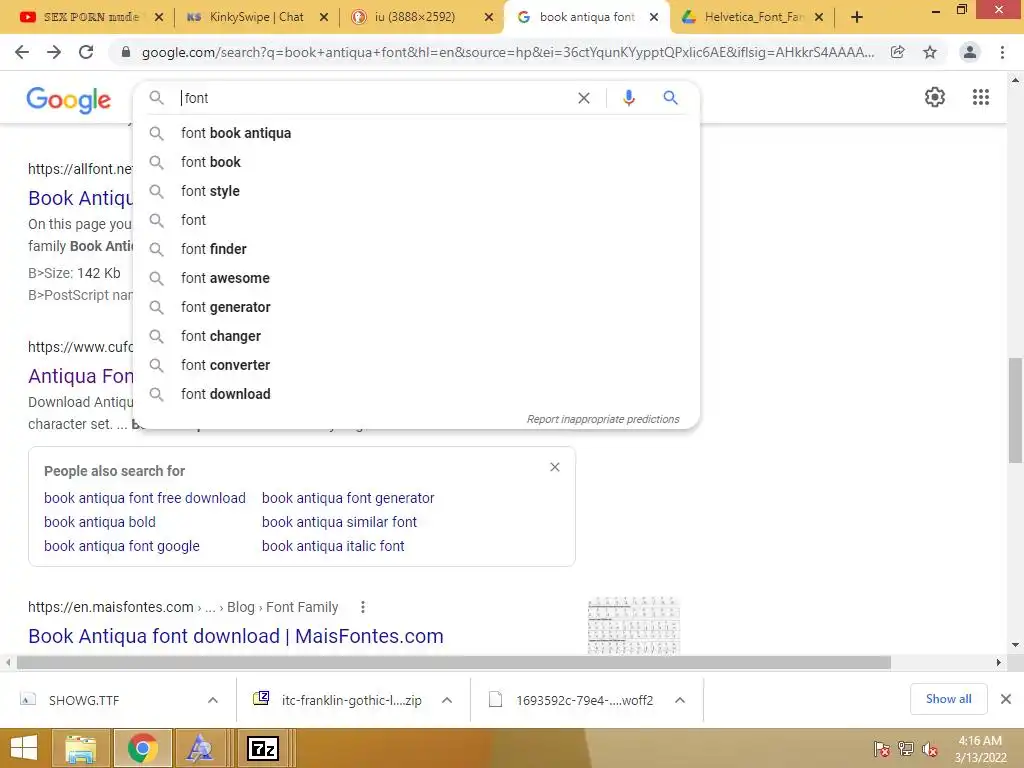Click the horizontal scrollbar thumb
Image resolution: width=1024 pixels, height=768 pixels.
pyautogui.click(x=454, y=663)
